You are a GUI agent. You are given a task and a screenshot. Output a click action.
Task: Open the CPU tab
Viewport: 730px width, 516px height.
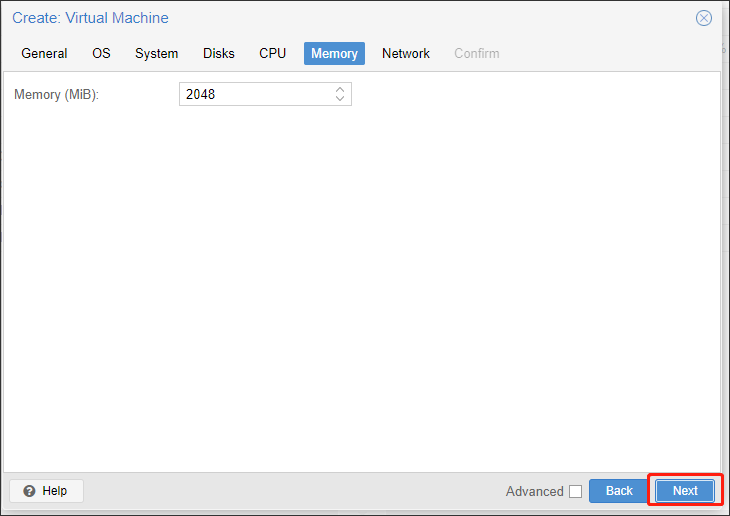(x=272, y=54)
